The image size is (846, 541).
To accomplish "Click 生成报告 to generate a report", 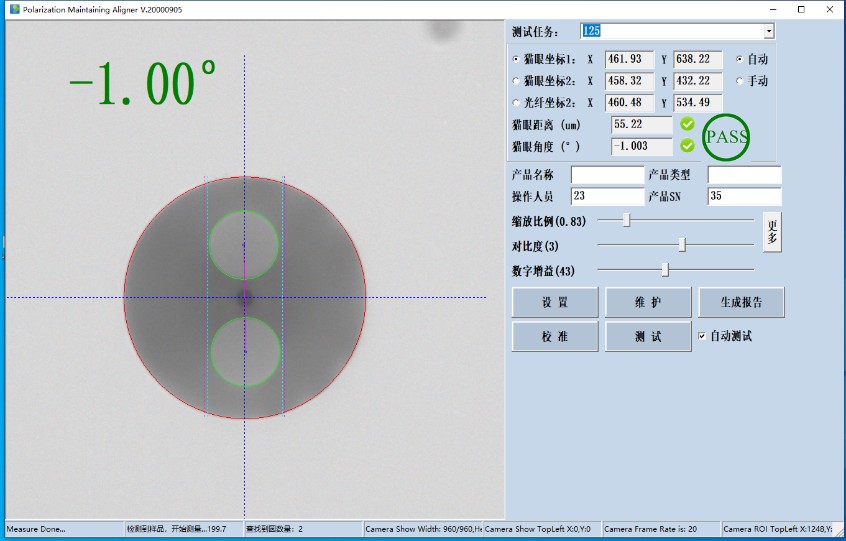I will (741, 302).
